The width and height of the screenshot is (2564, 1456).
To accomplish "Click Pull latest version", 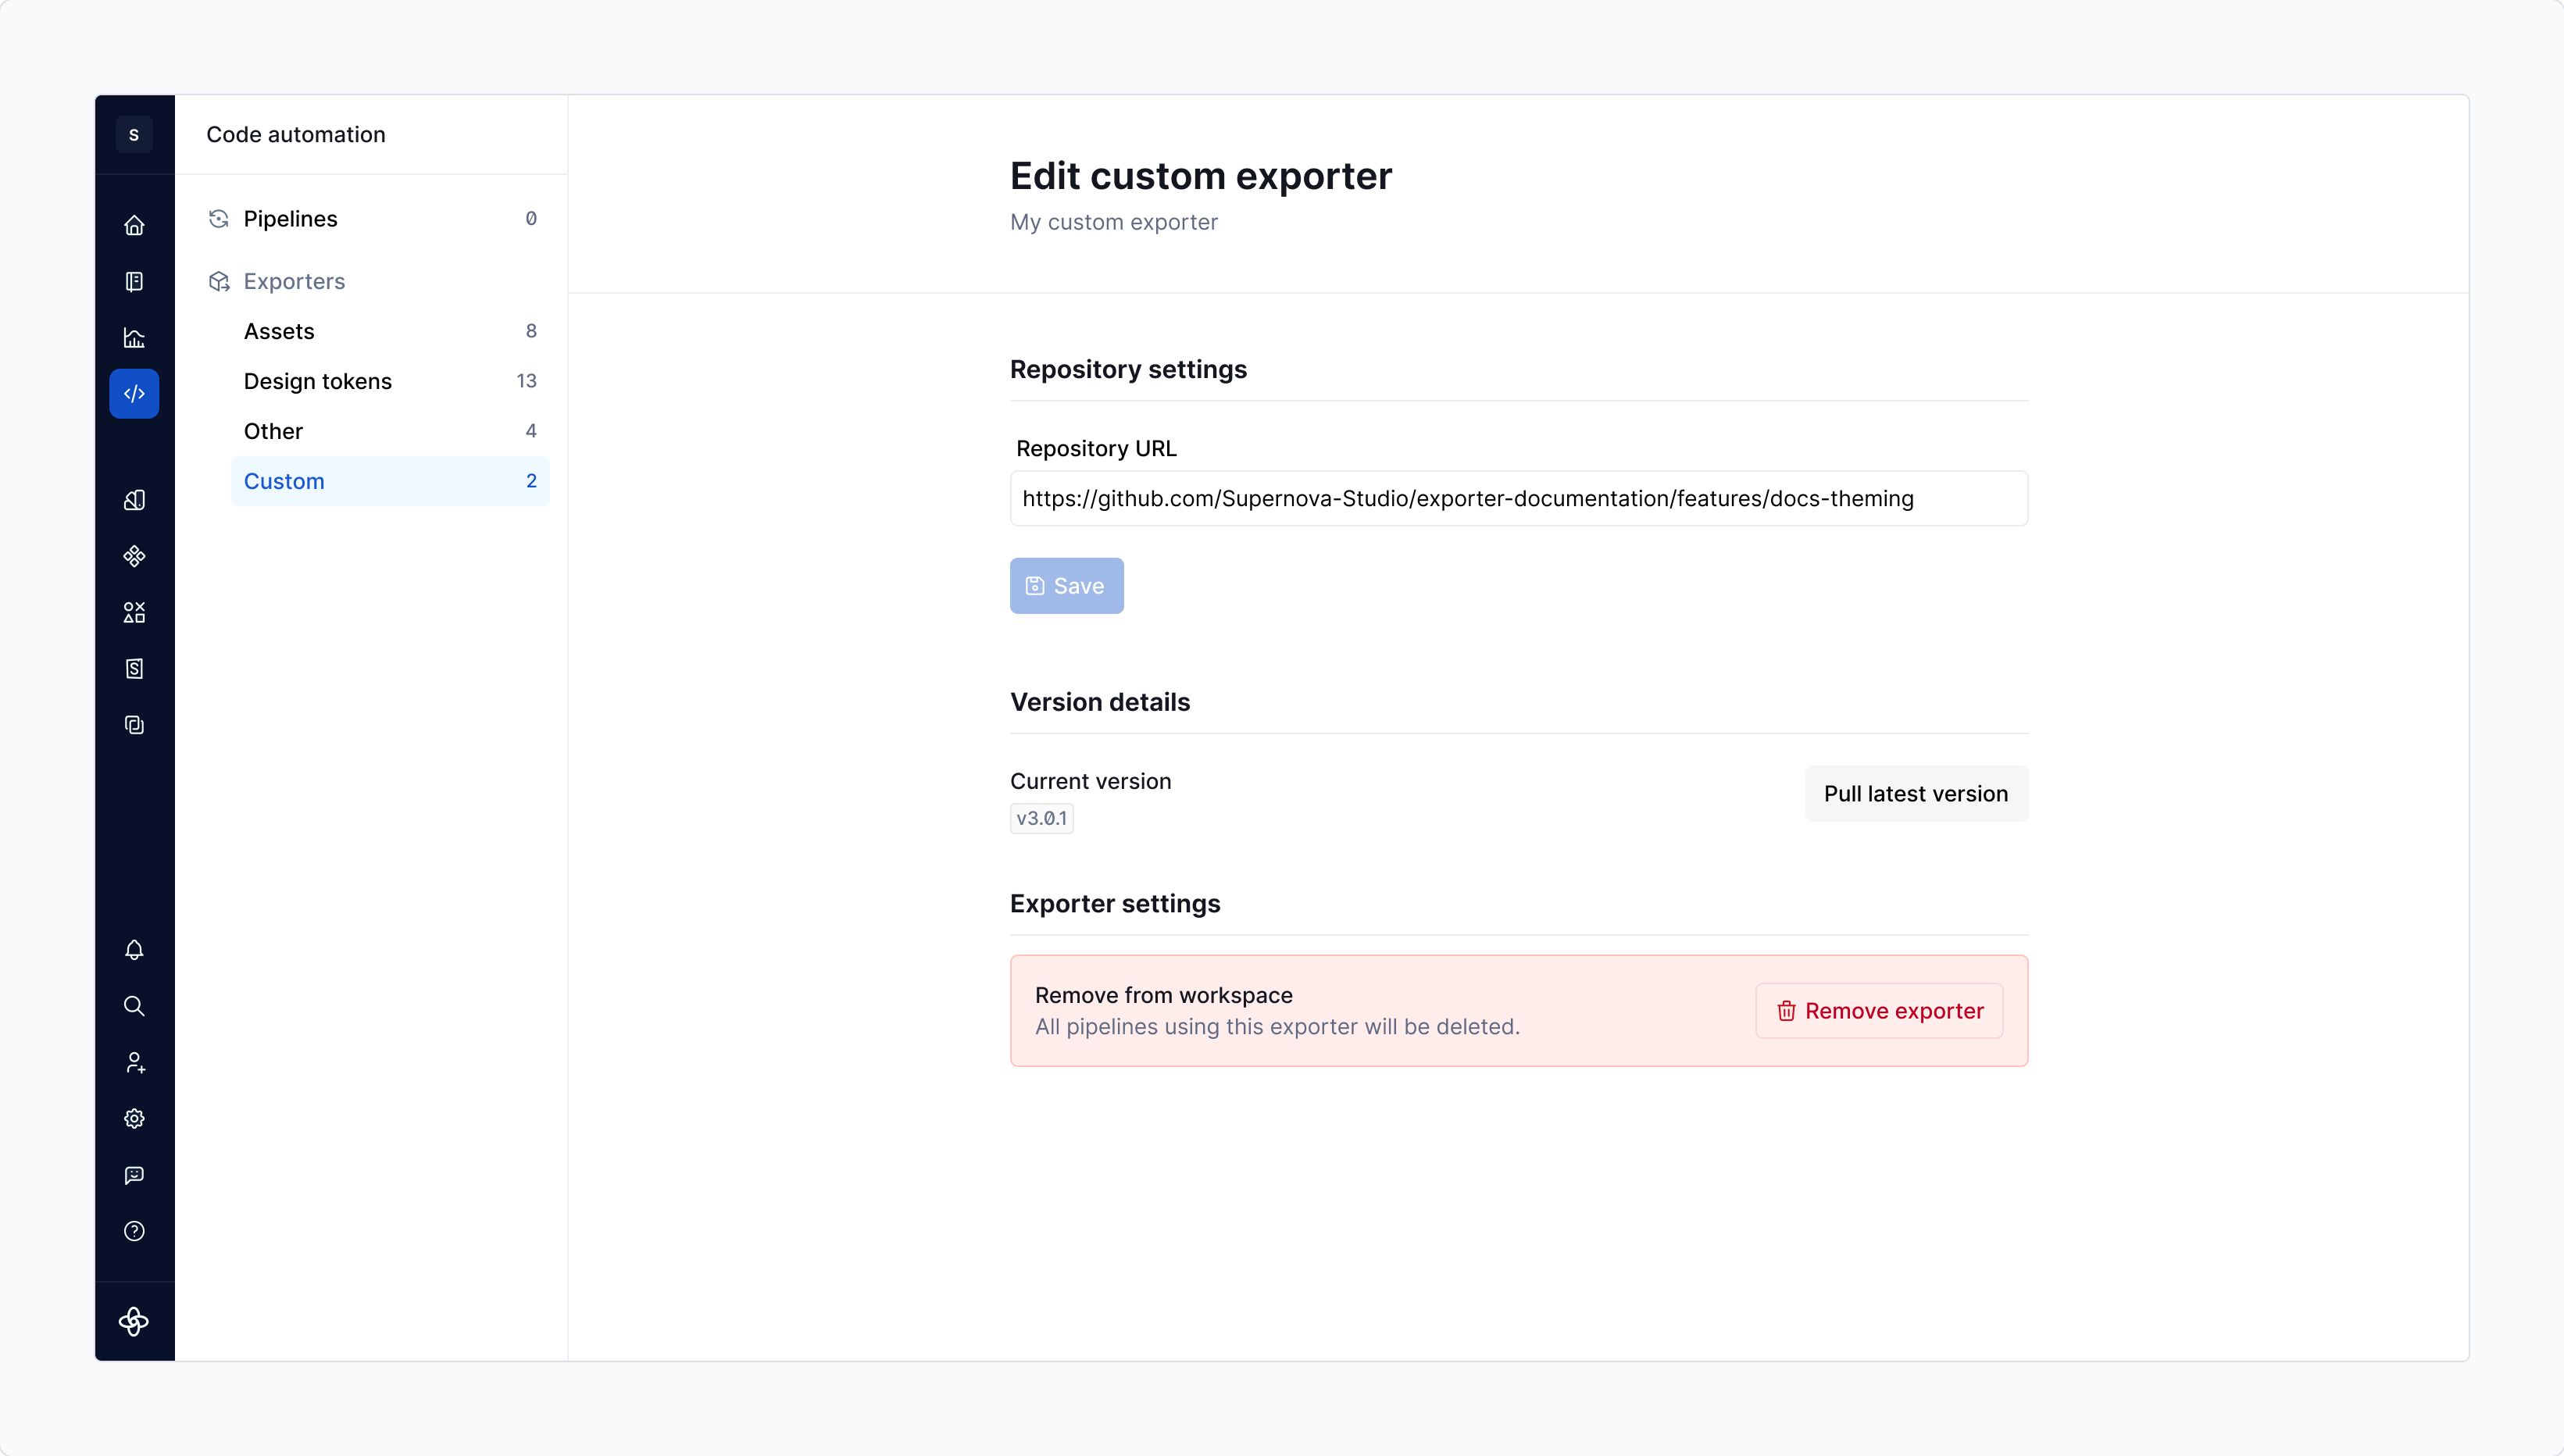I will (1915, 793).
